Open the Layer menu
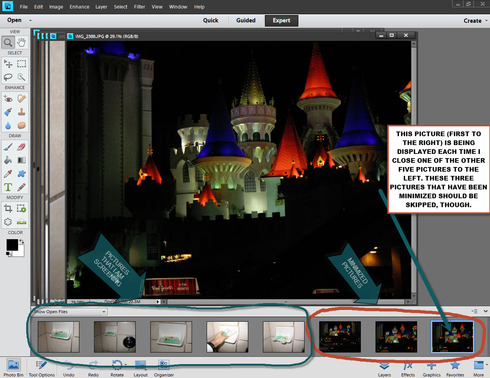 (101, 7)
